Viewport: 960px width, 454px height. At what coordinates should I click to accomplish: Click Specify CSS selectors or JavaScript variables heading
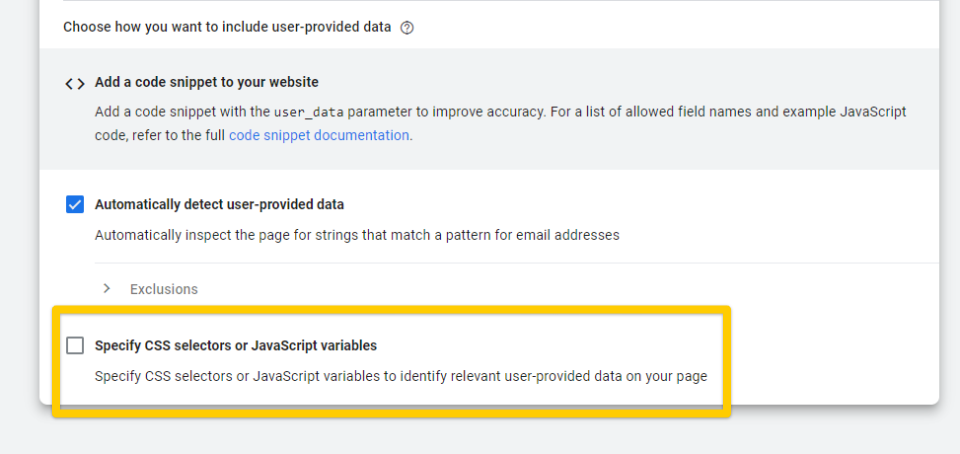(x=236, y=346)
